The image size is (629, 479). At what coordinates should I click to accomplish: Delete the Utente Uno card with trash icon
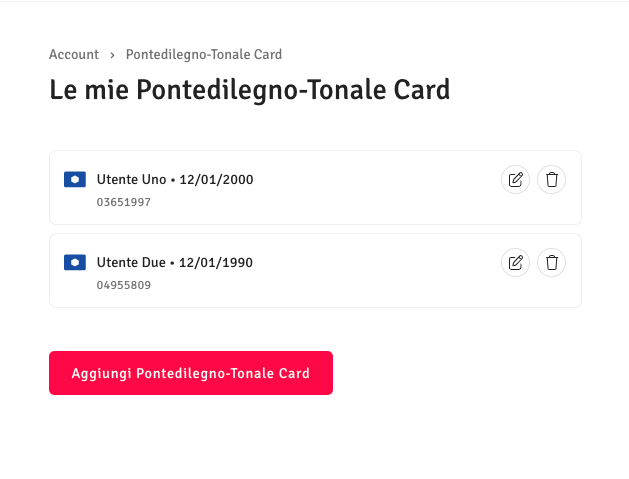[x=552, y=179]
